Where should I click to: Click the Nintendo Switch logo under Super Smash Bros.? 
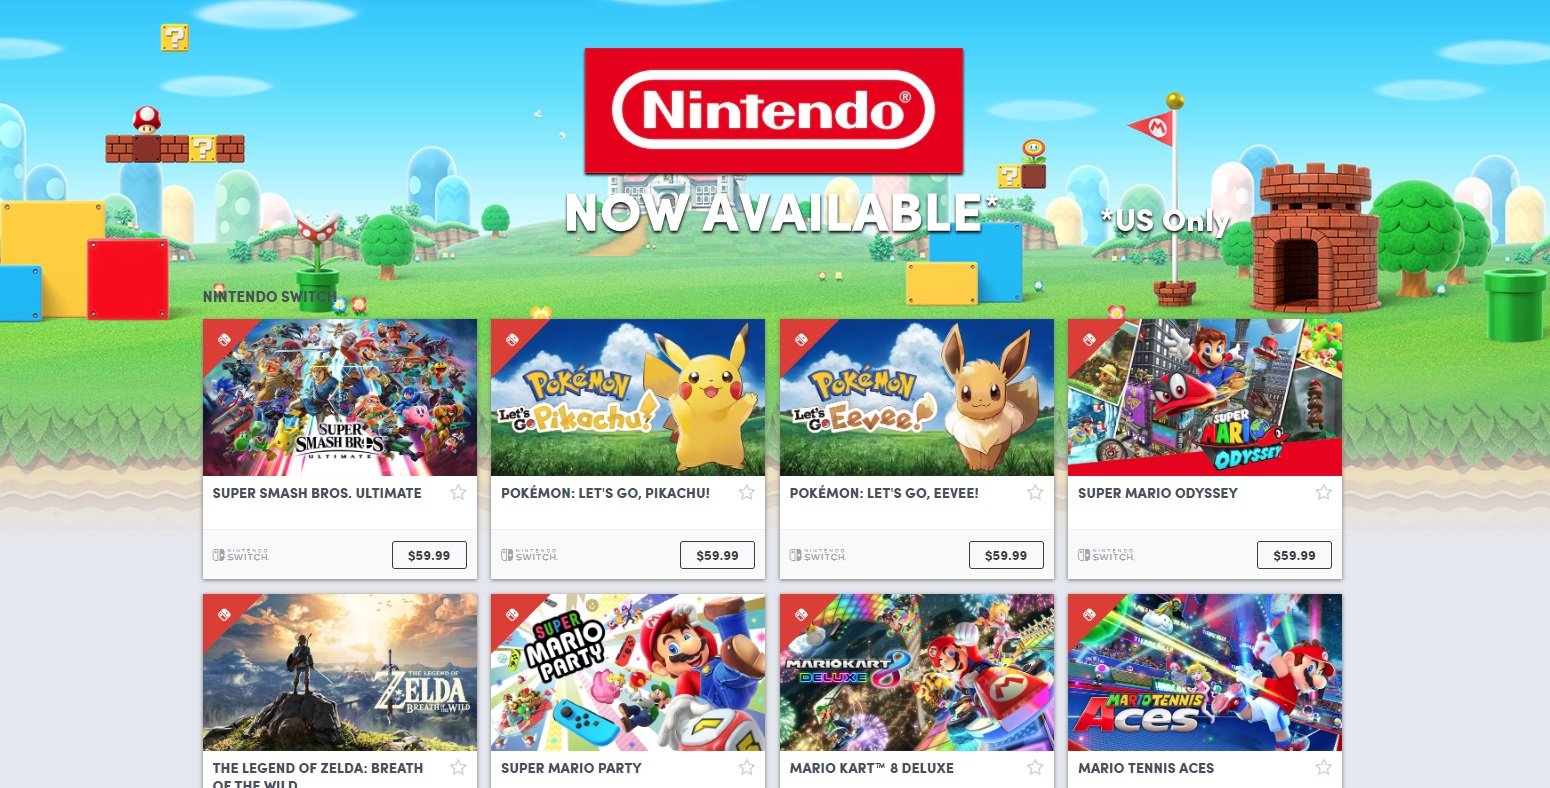click(241, 555)
